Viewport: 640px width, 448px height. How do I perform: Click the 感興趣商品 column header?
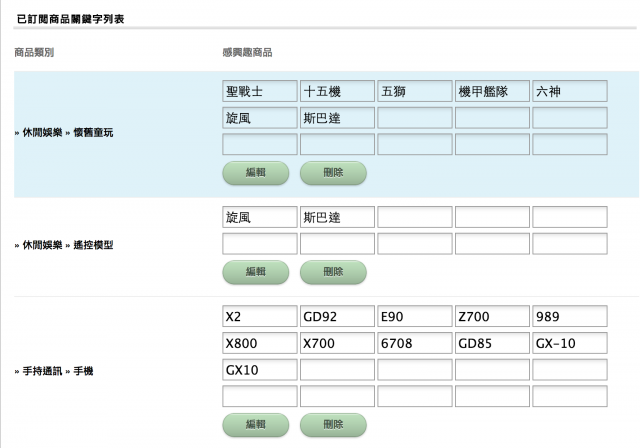[x=247, y=53]
